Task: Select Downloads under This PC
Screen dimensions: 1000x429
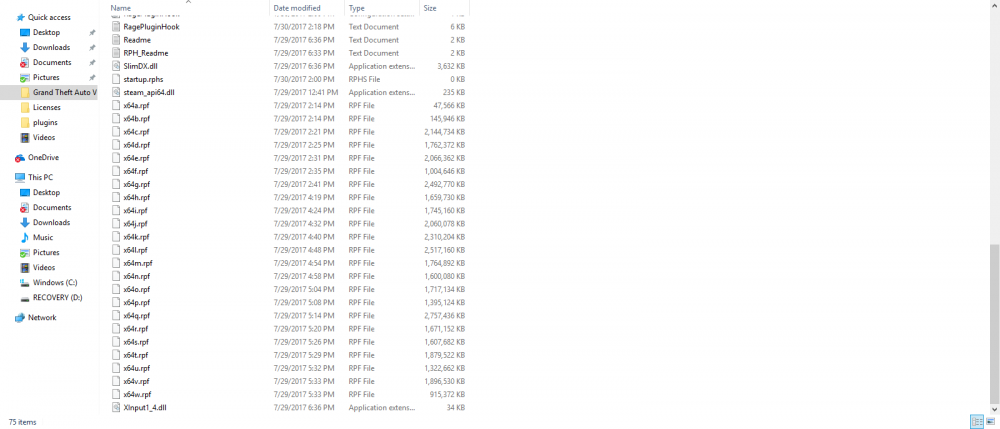Action: click(x=52, y=222)
